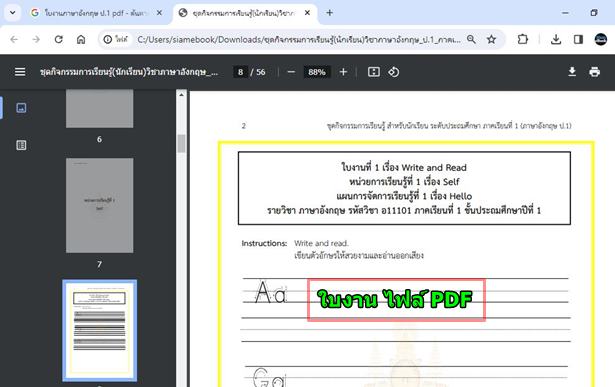Zoom in with the plus button
Image resolution: width=615 pixels, height=387 pixels.
(343, 72)
